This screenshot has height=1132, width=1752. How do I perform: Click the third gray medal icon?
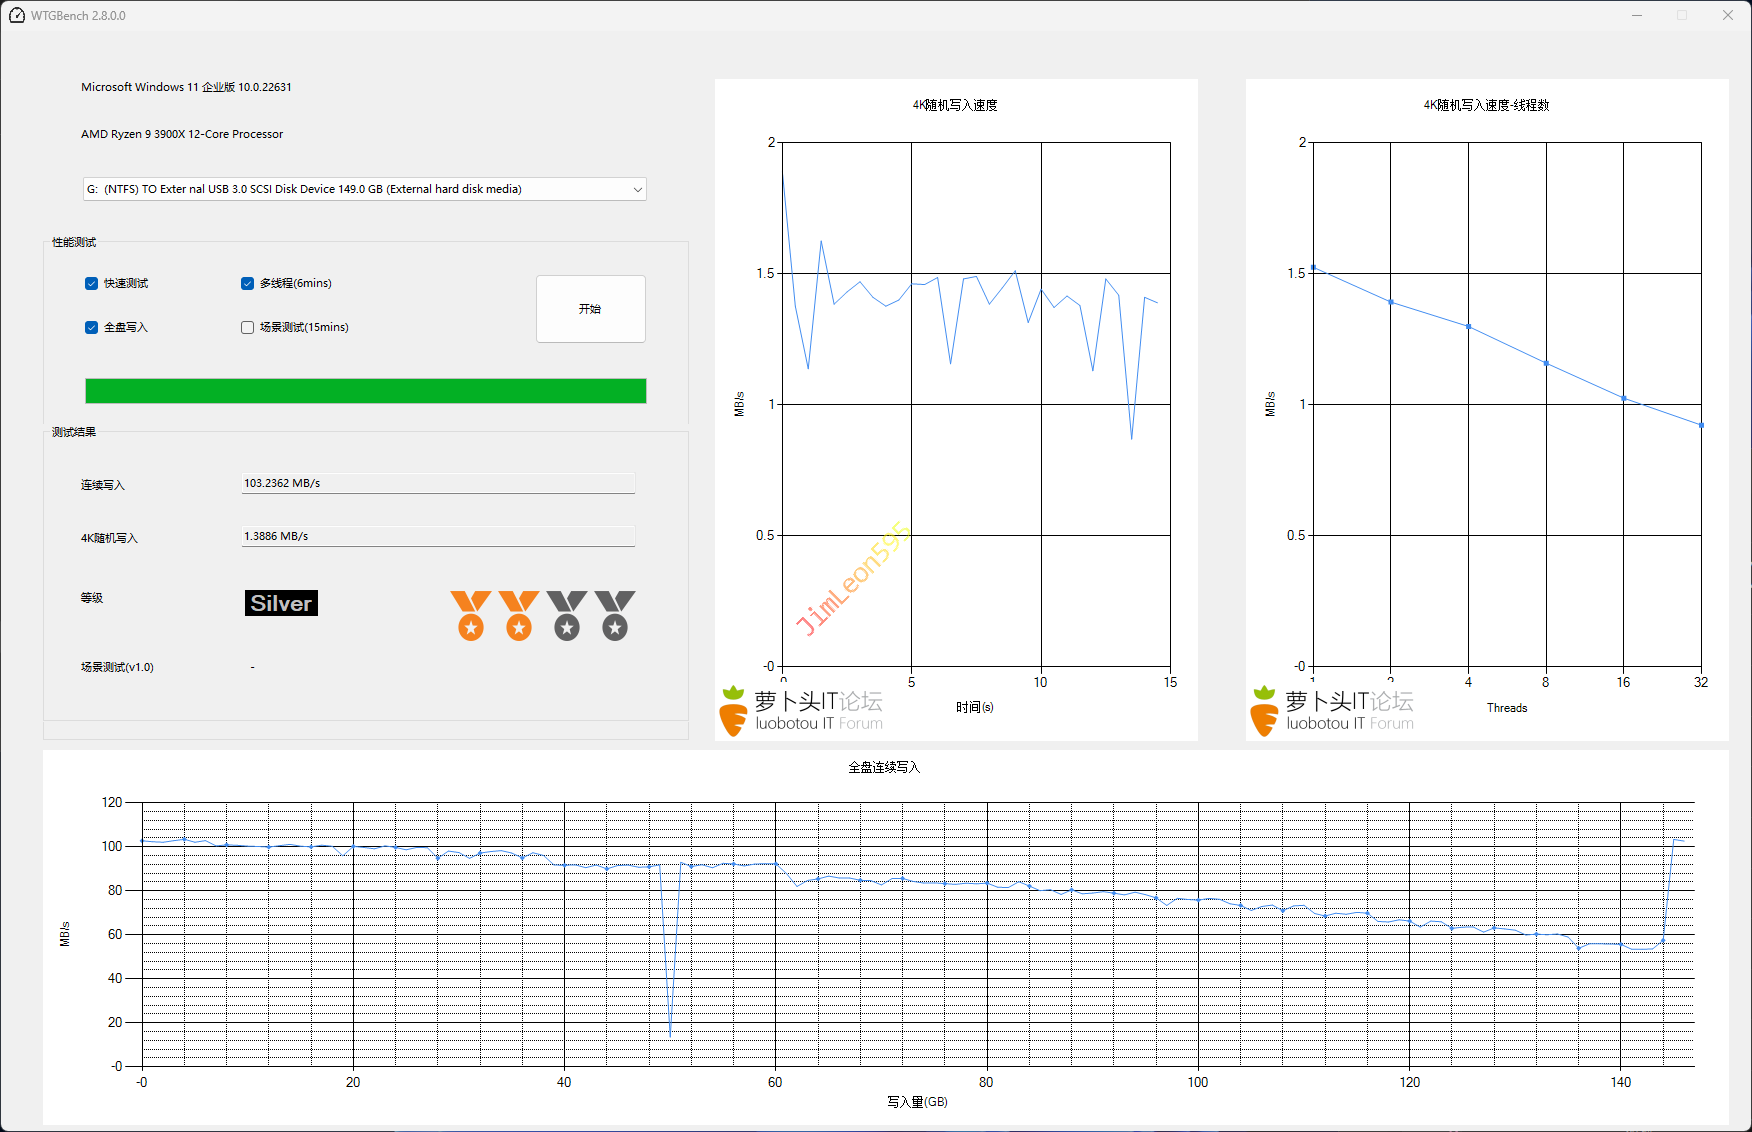point(567,615)
